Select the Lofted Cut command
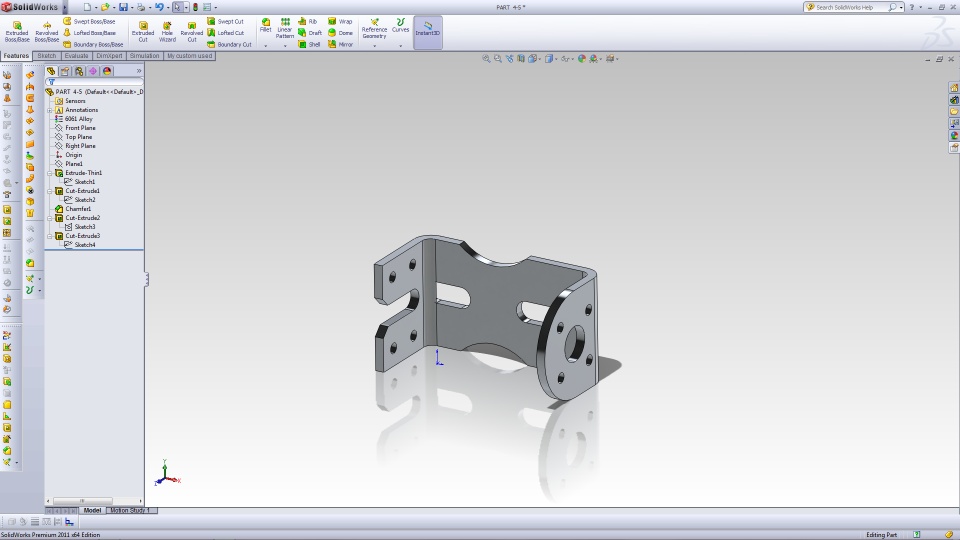The width and height of the screenshot is (960, 540). (x=225, y=33)
